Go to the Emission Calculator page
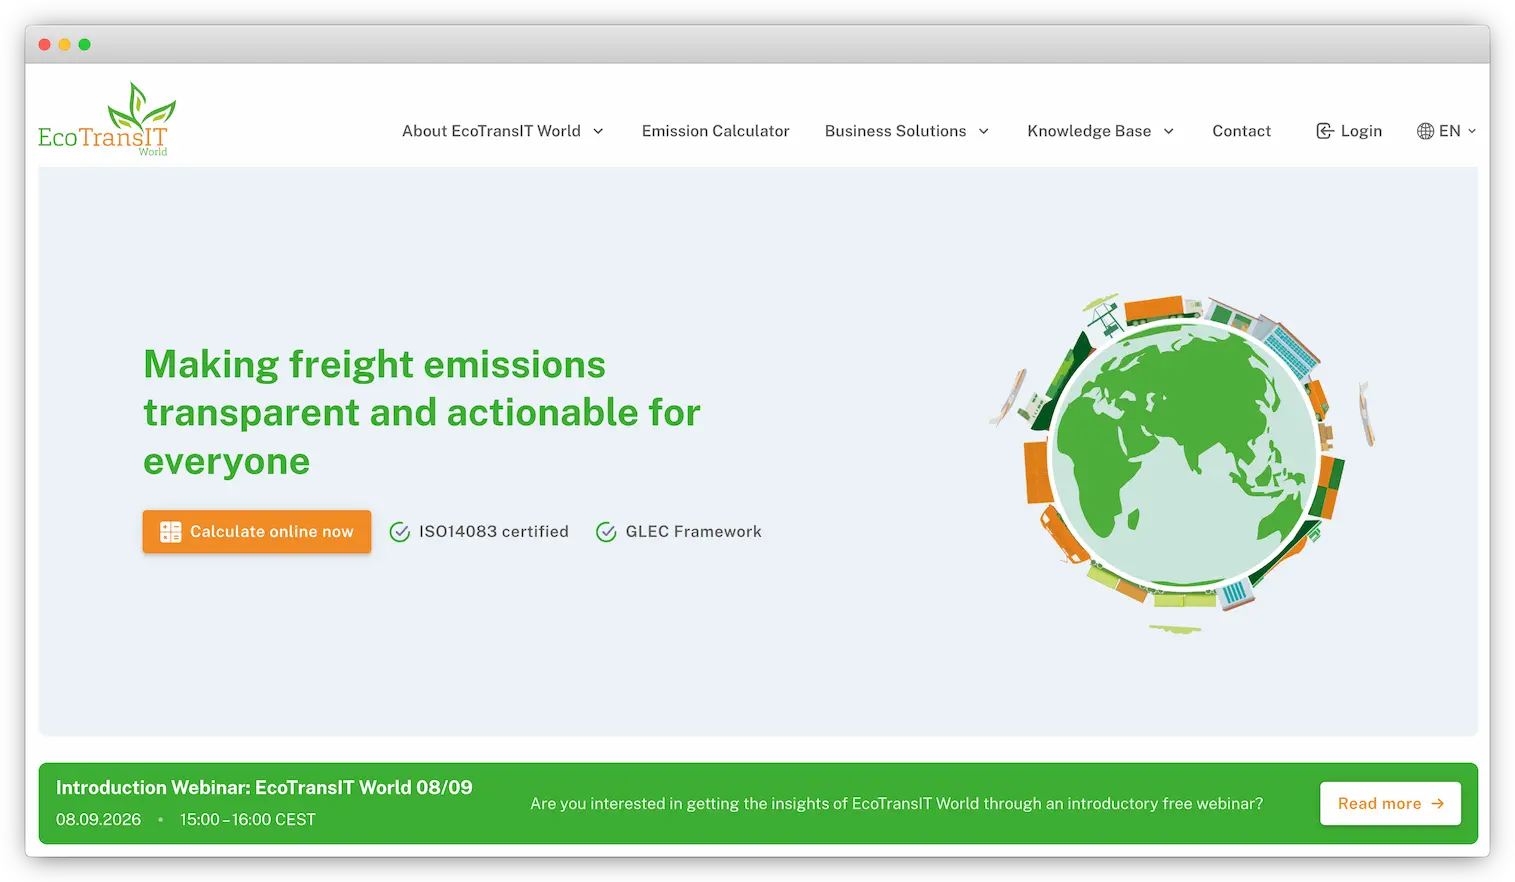The height and width of the screenshot is (882, 1515). (716, 131)
